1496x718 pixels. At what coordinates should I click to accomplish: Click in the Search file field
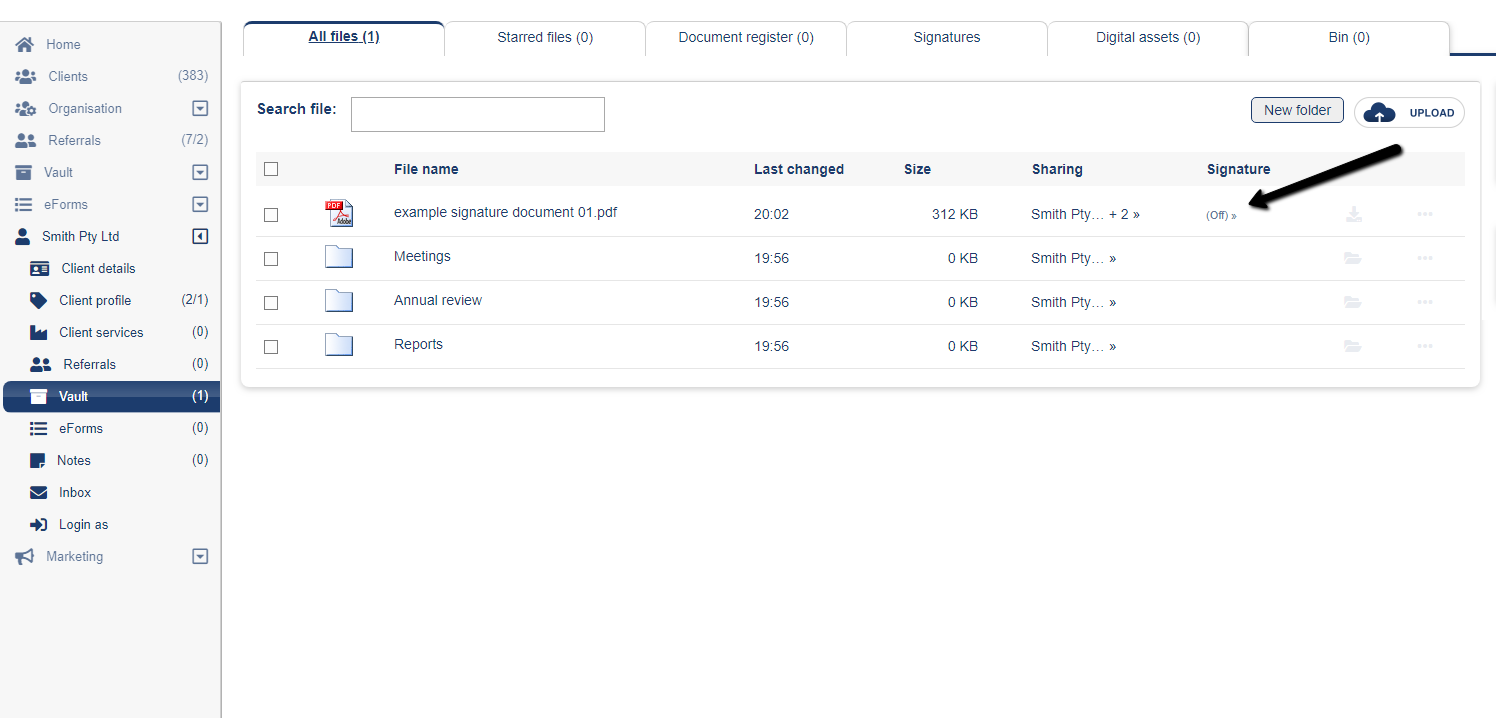click(477, 114)
